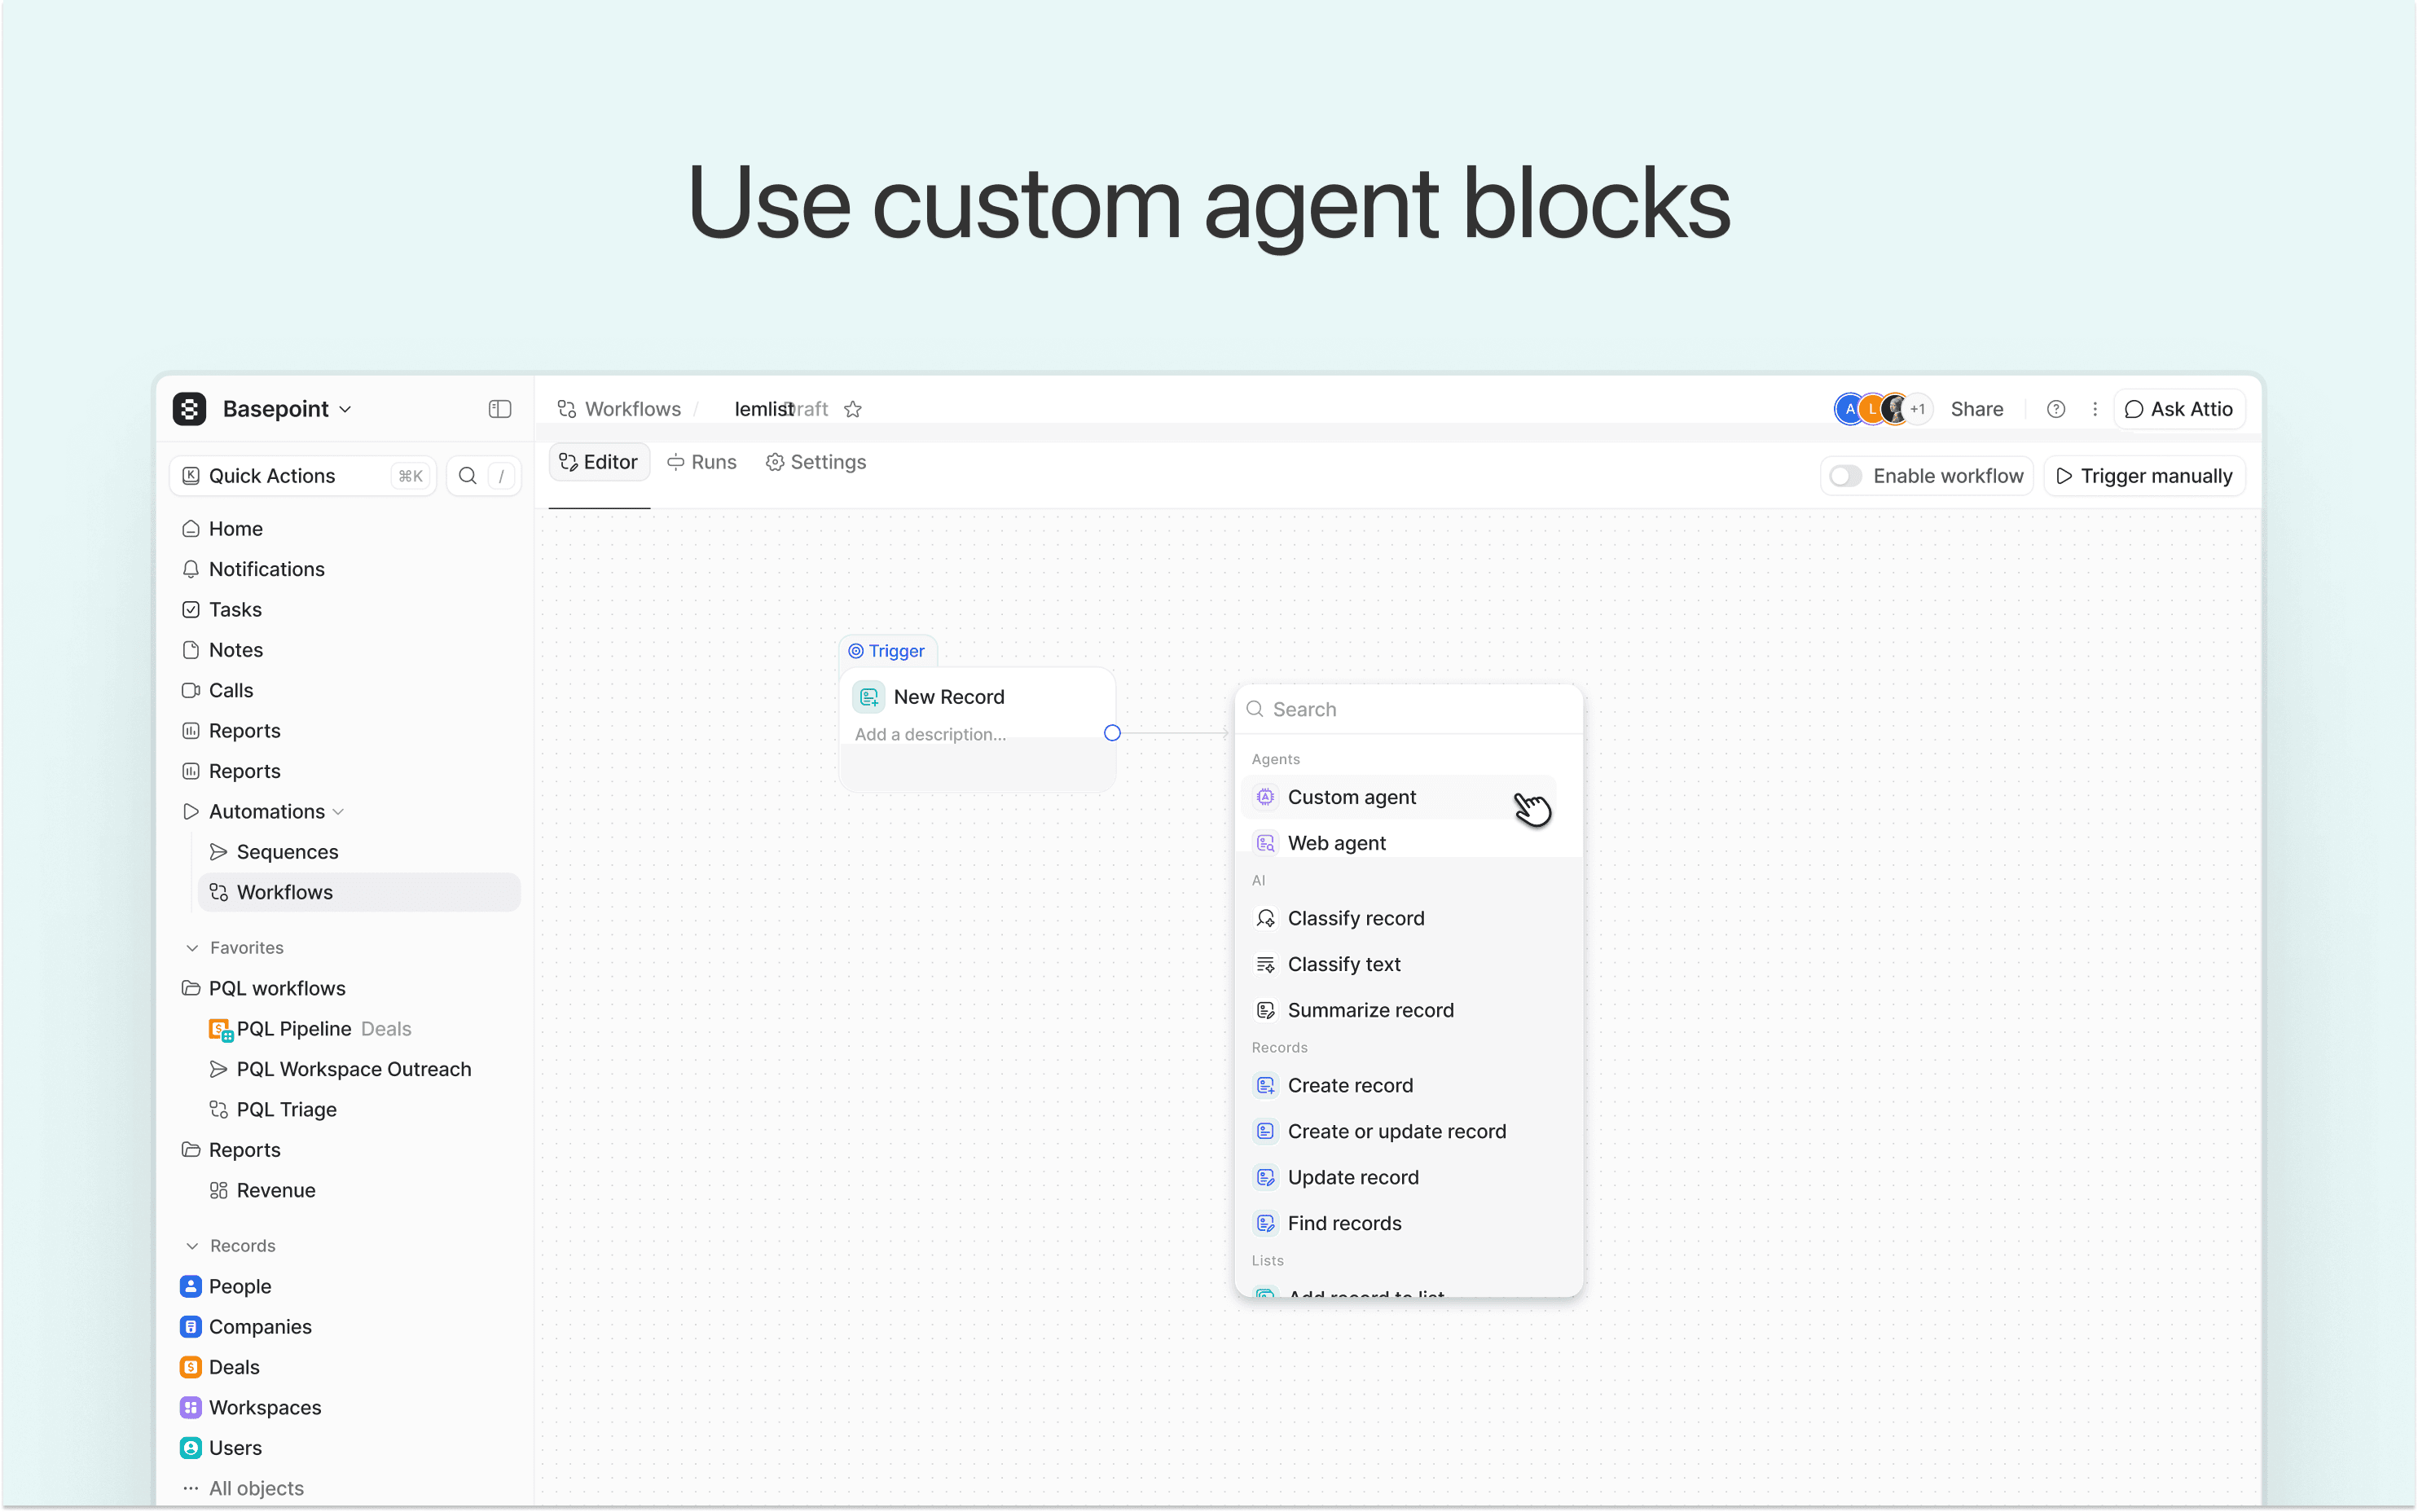The height and width of the screenshot is (1512, 2418).
Task: Click the New Record trigger block icon
Action: [x=869, y=697]
